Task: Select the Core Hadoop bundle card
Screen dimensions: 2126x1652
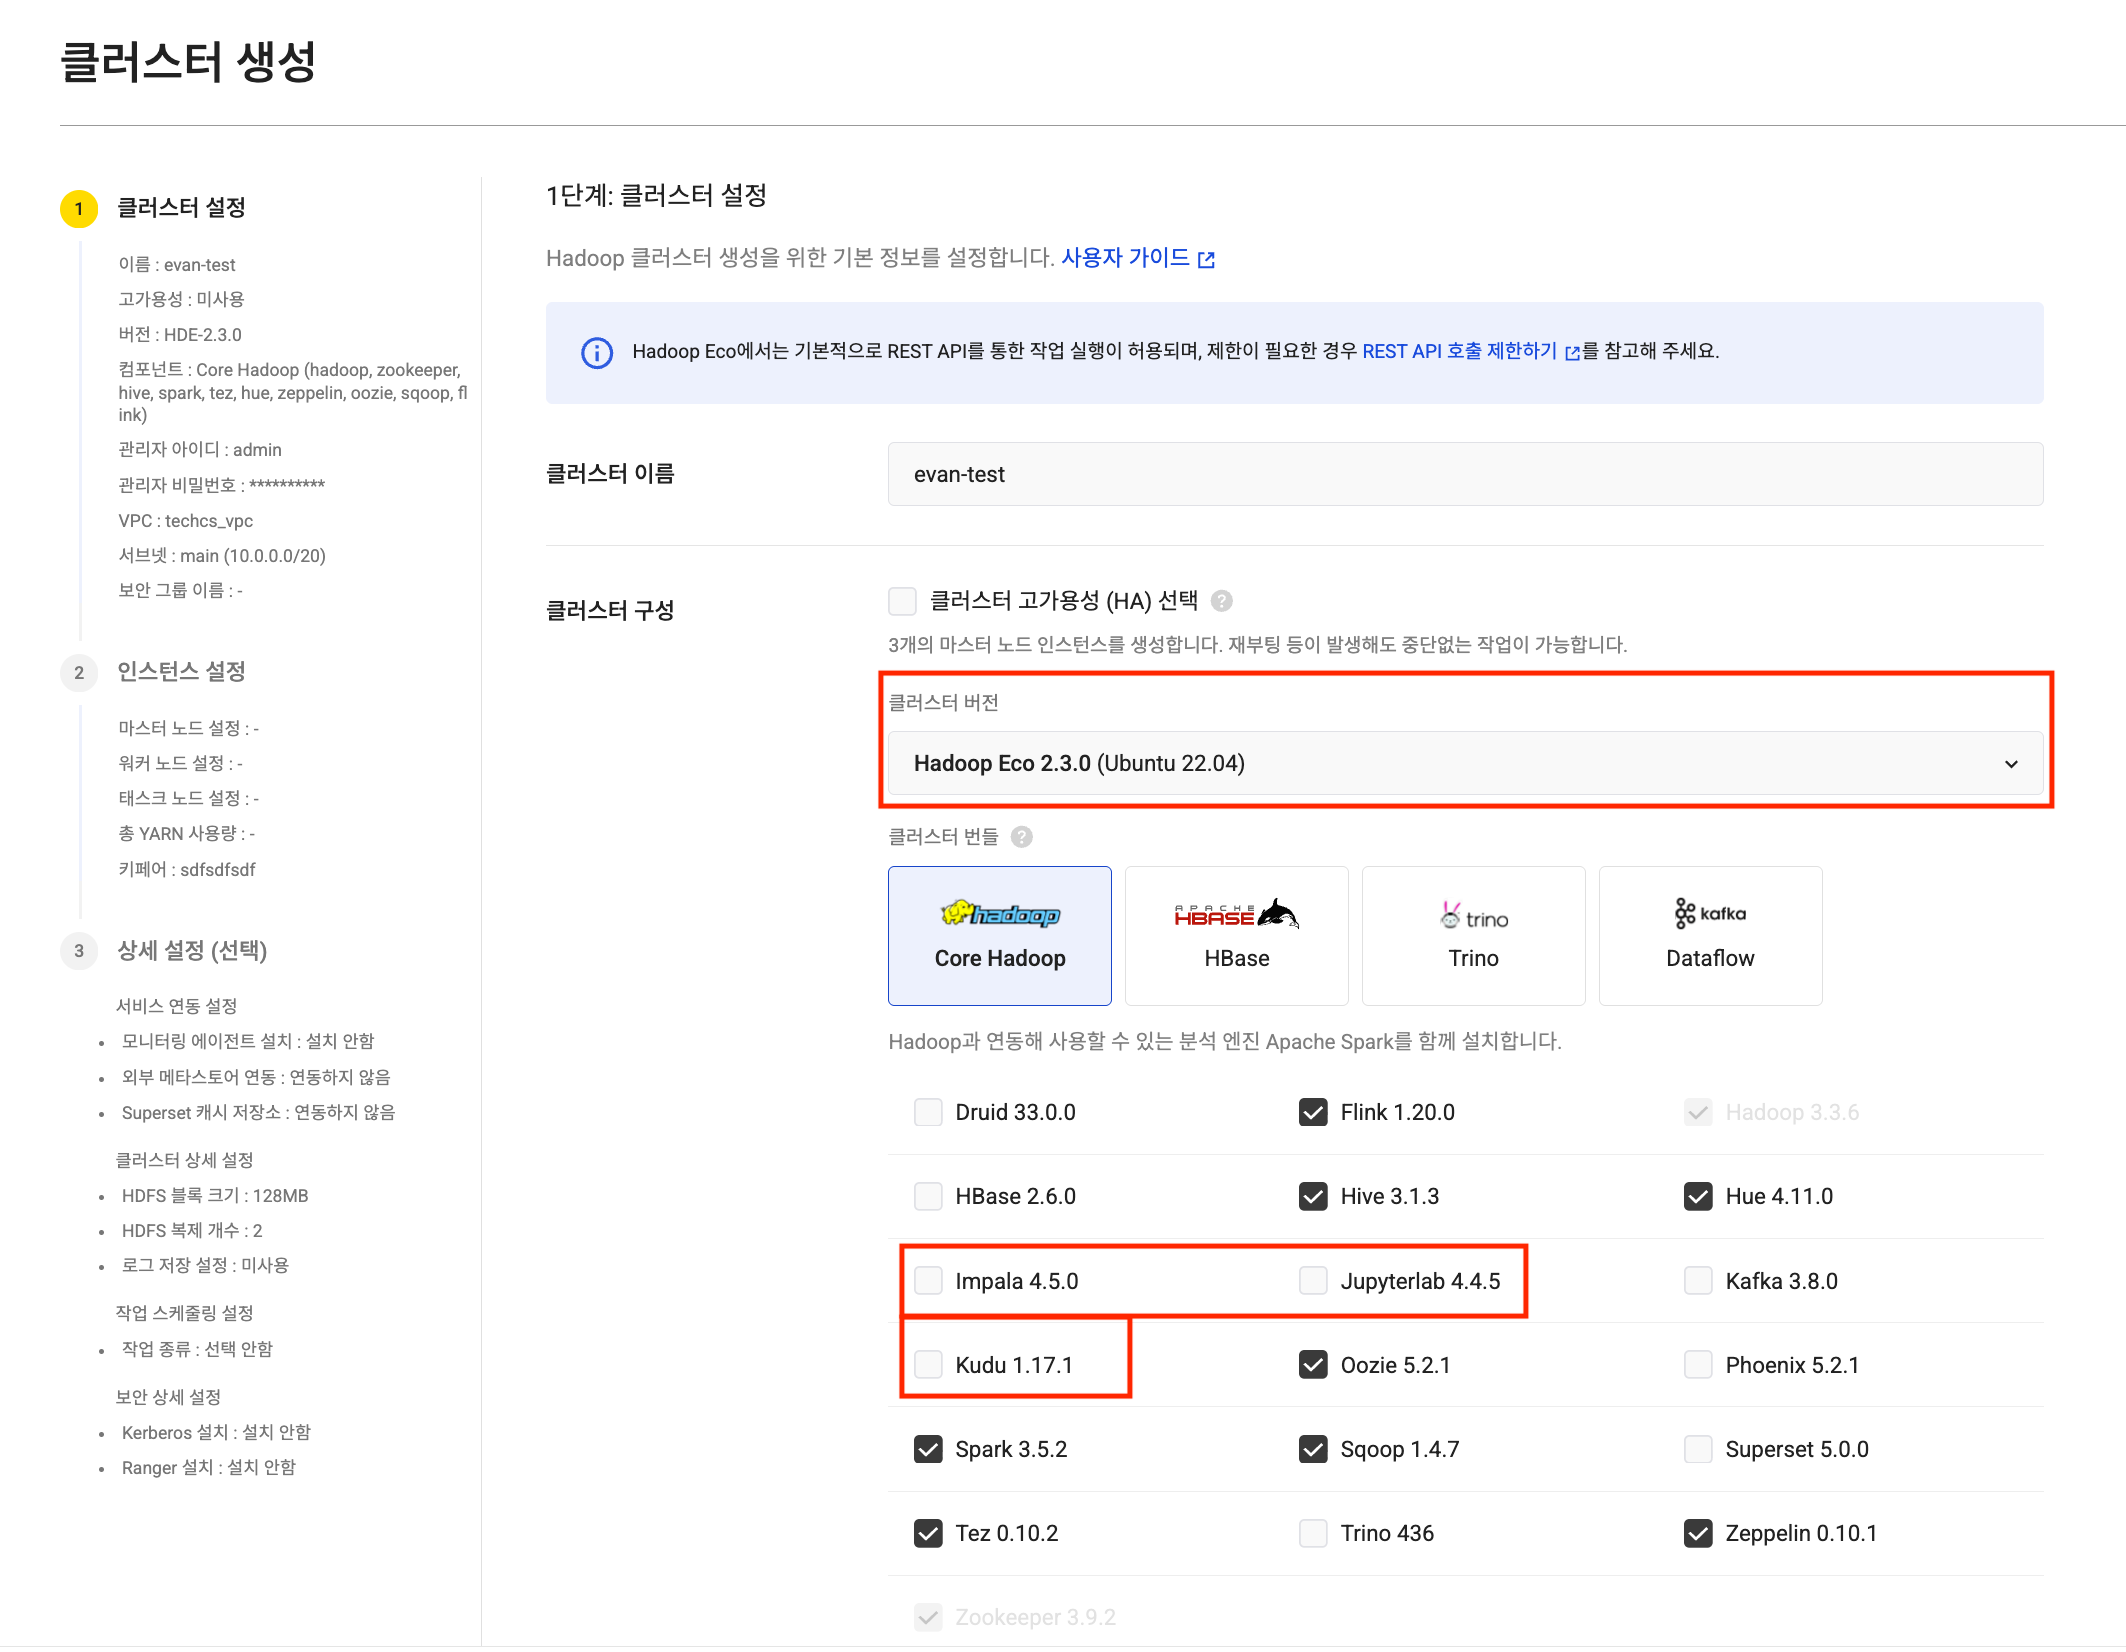Action: point(999,935)
